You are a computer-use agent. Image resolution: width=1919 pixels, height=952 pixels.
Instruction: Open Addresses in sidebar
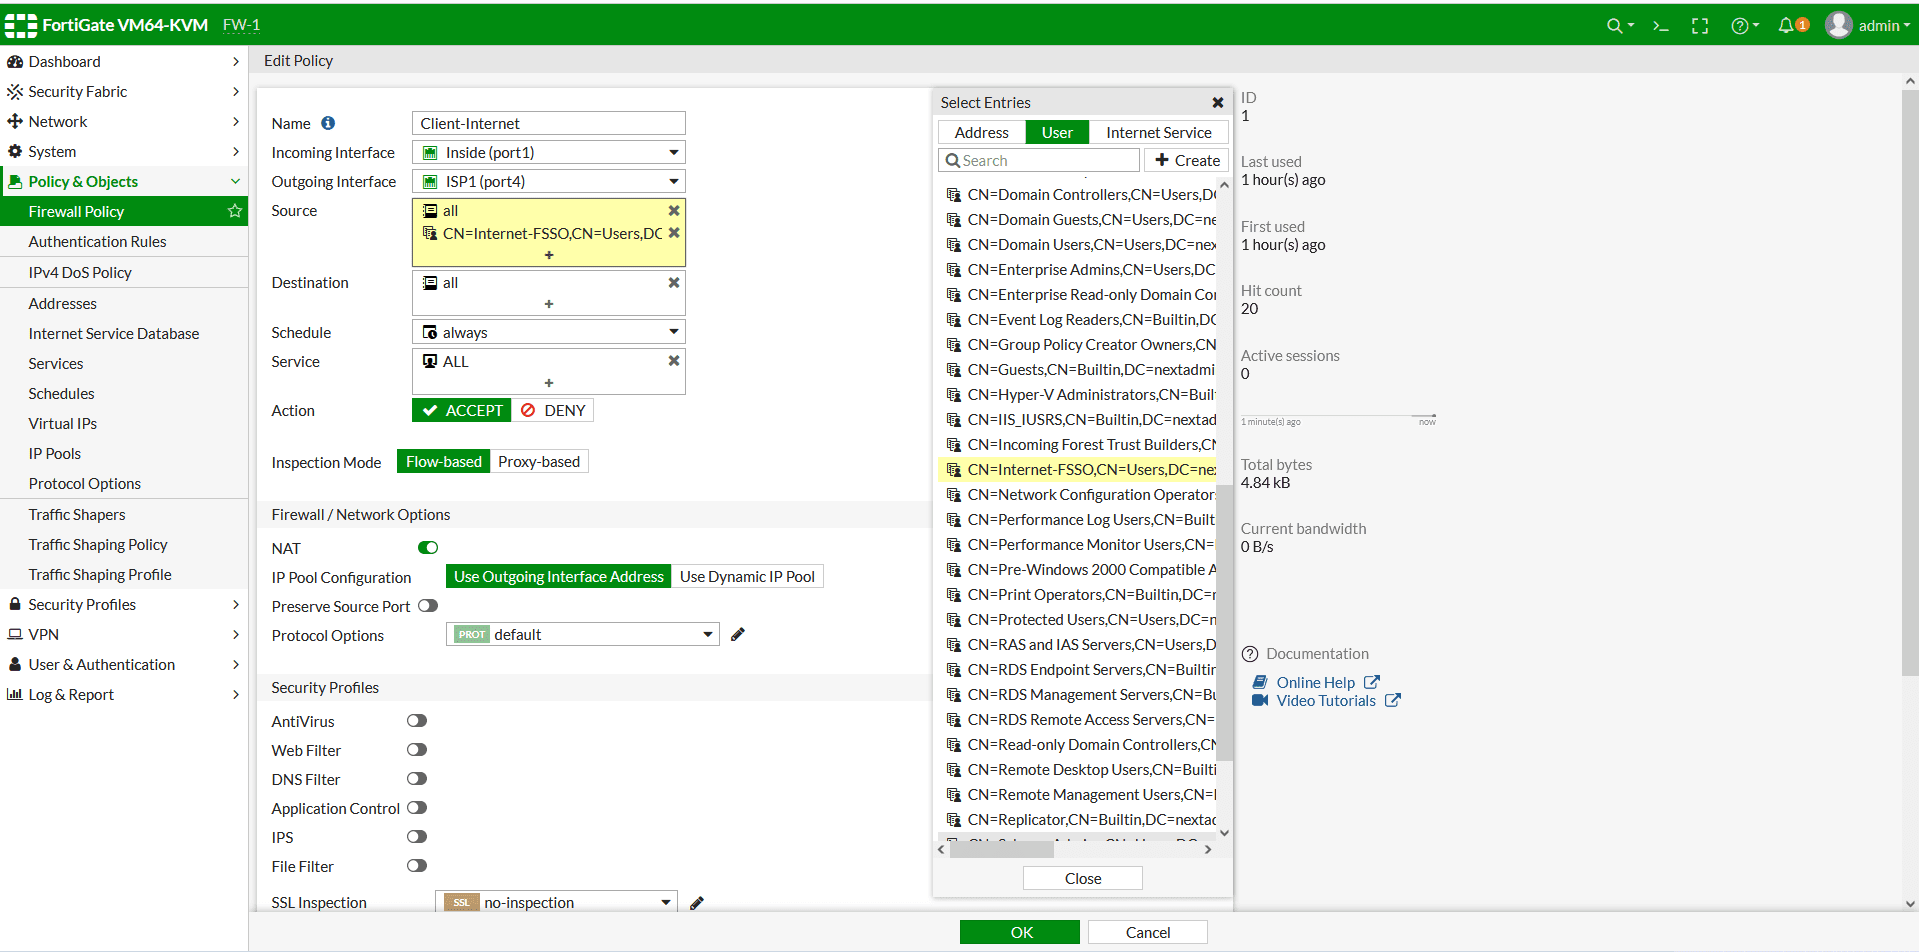[63, 303]
